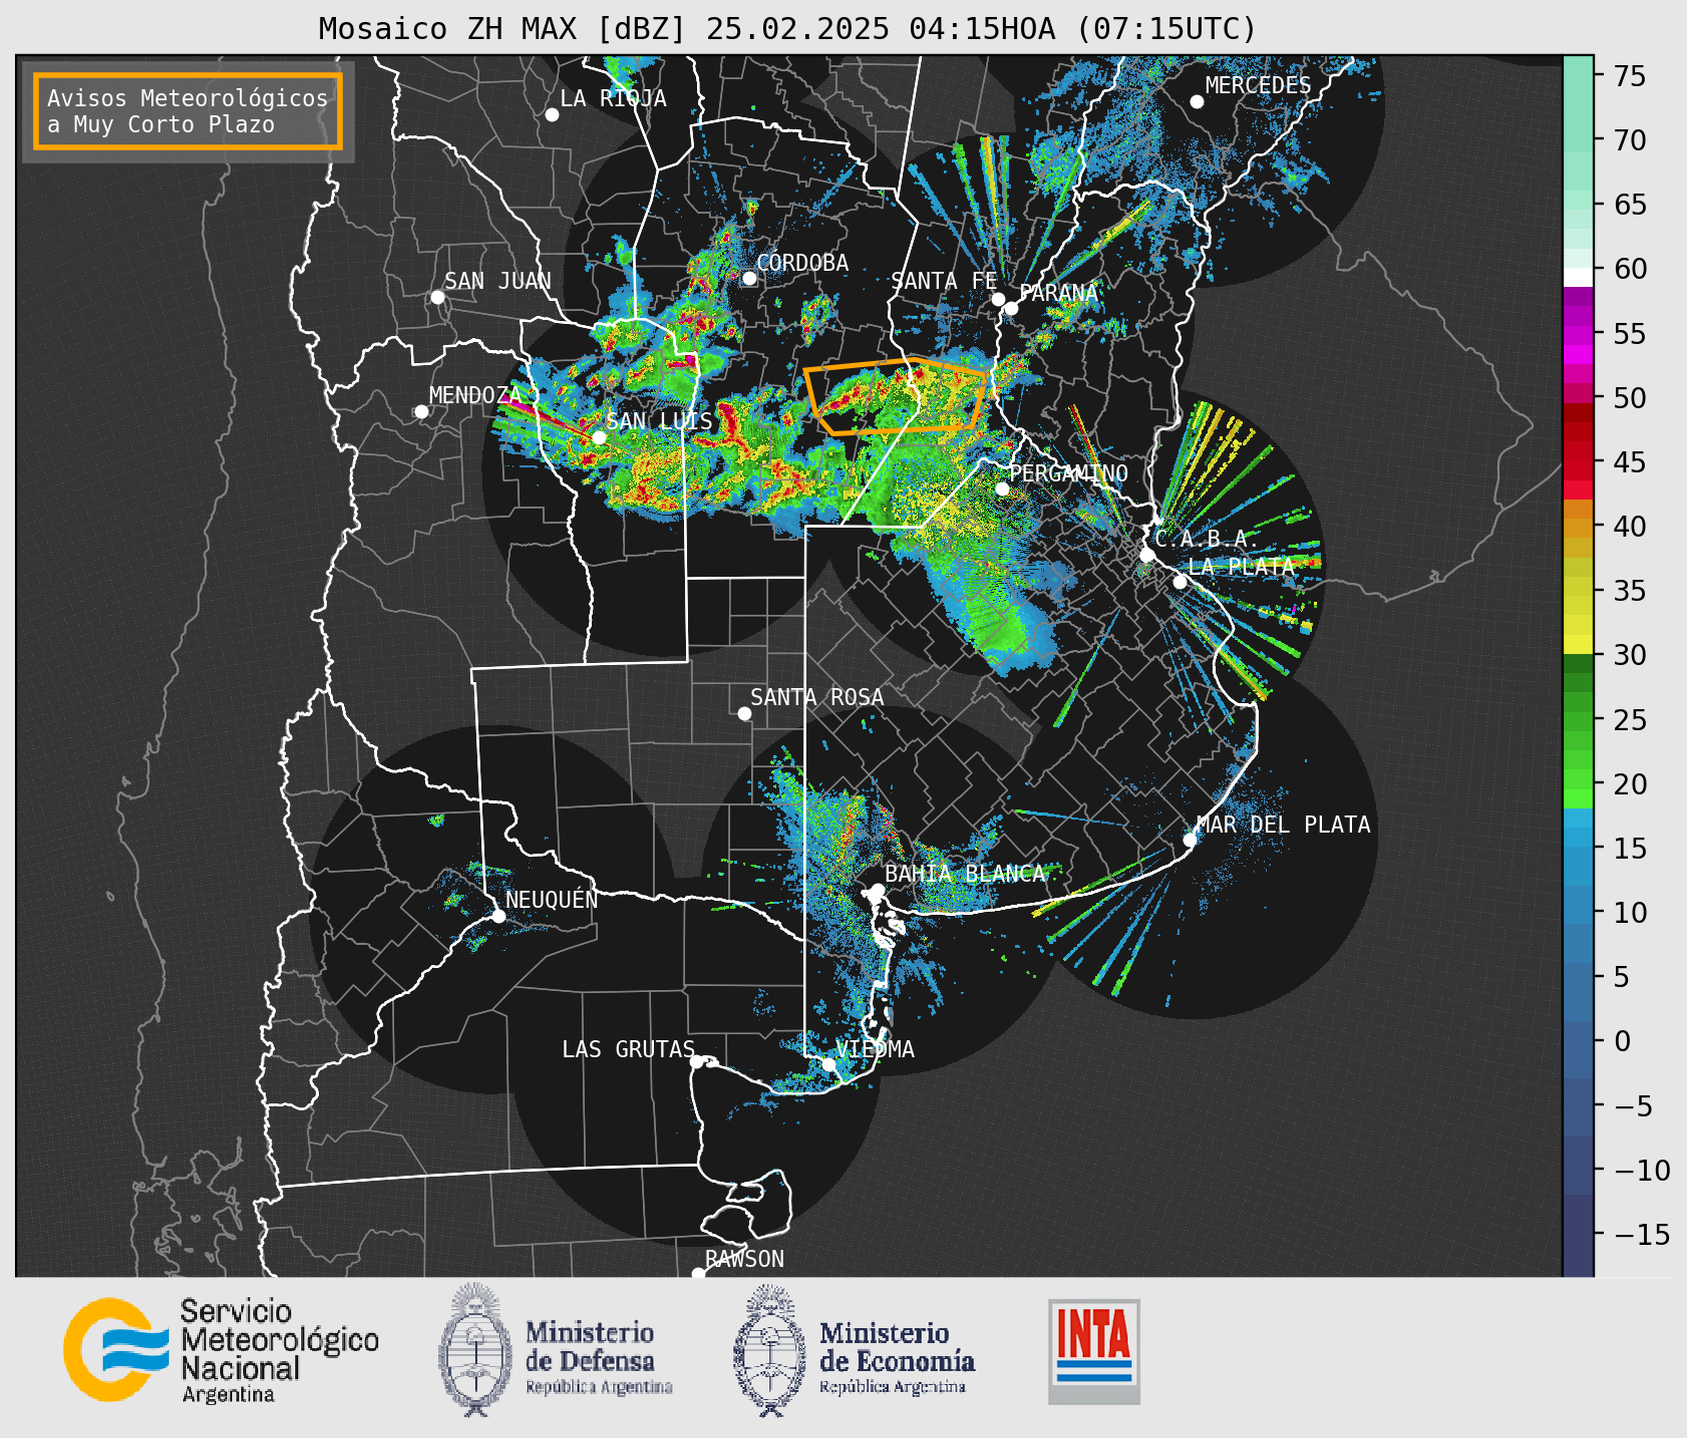Image resolution: width=1687 pixels, height=1438 pixels.
Task: Click the Mar del Plata city marker dot
Action: click(1190, 840)
